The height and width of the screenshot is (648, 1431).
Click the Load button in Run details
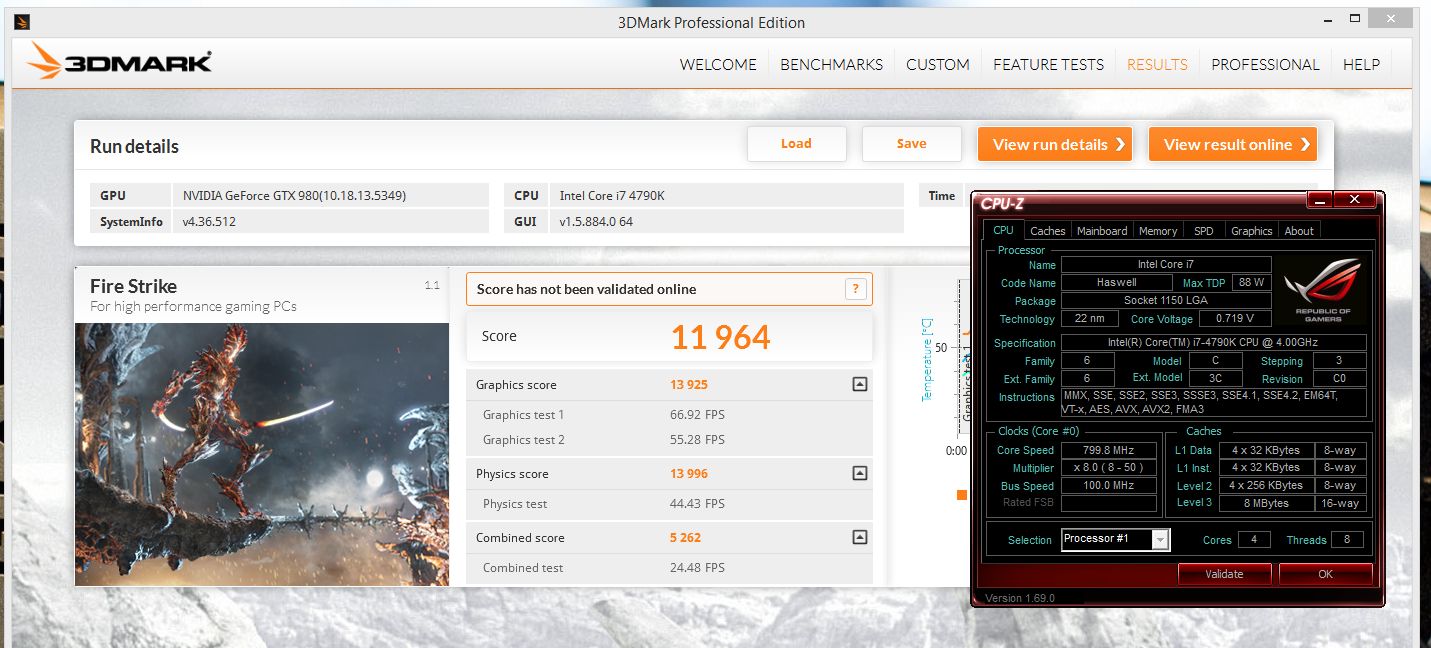coord(797,144)
